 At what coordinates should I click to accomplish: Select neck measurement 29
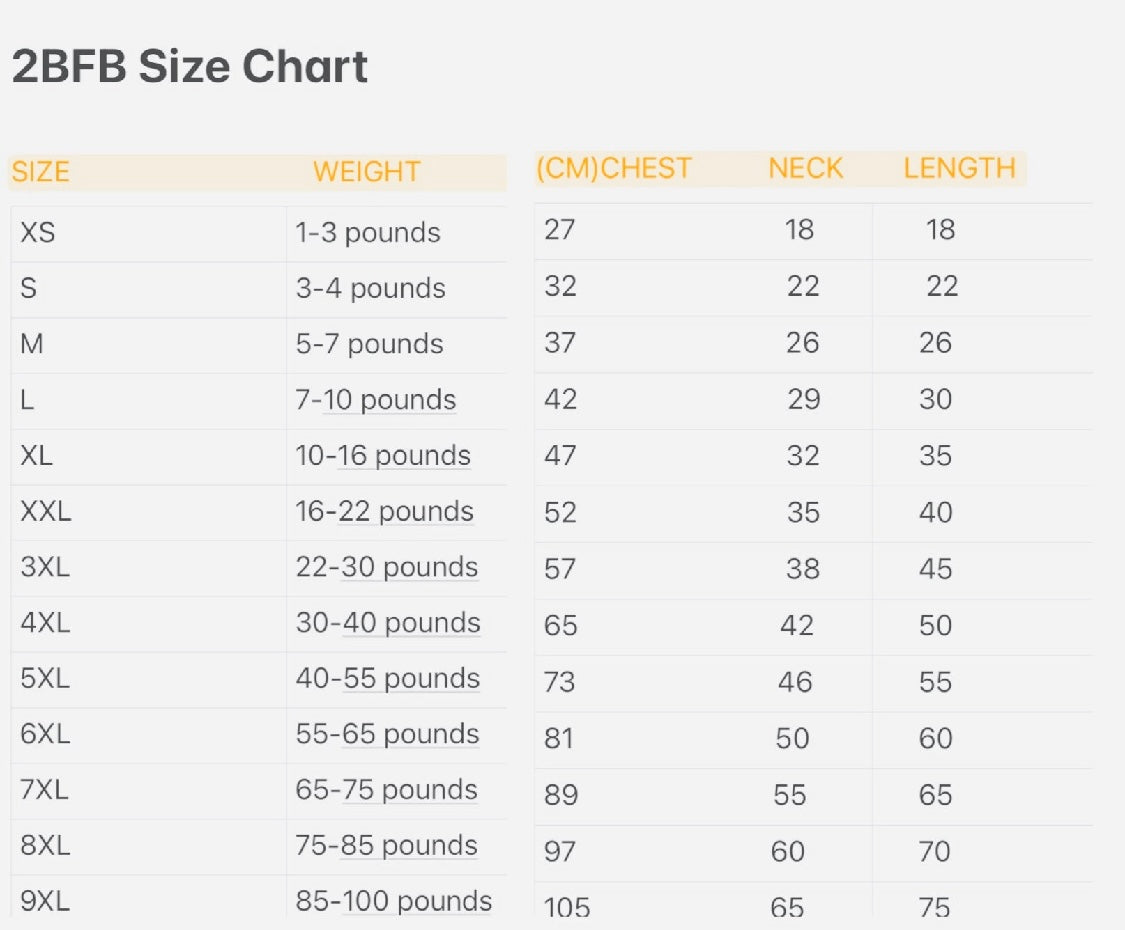click(803, 400)
